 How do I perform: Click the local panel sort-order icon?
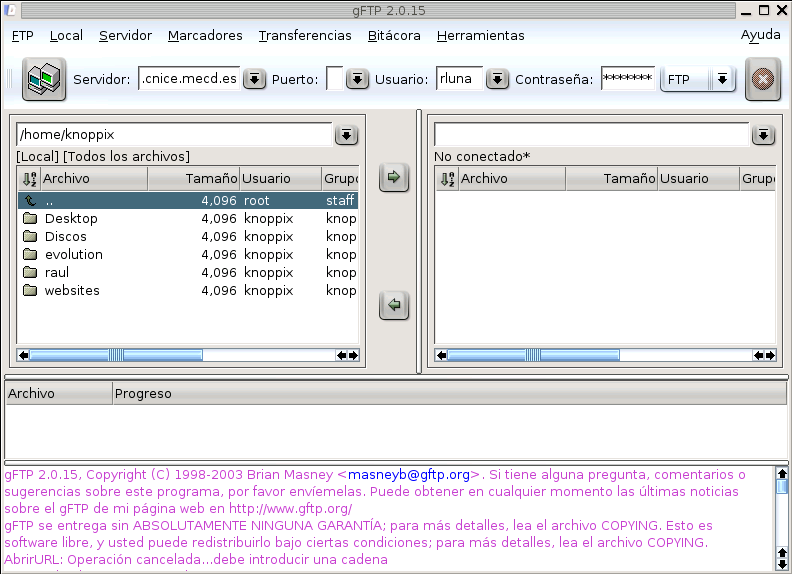click(x=29, y=179)
